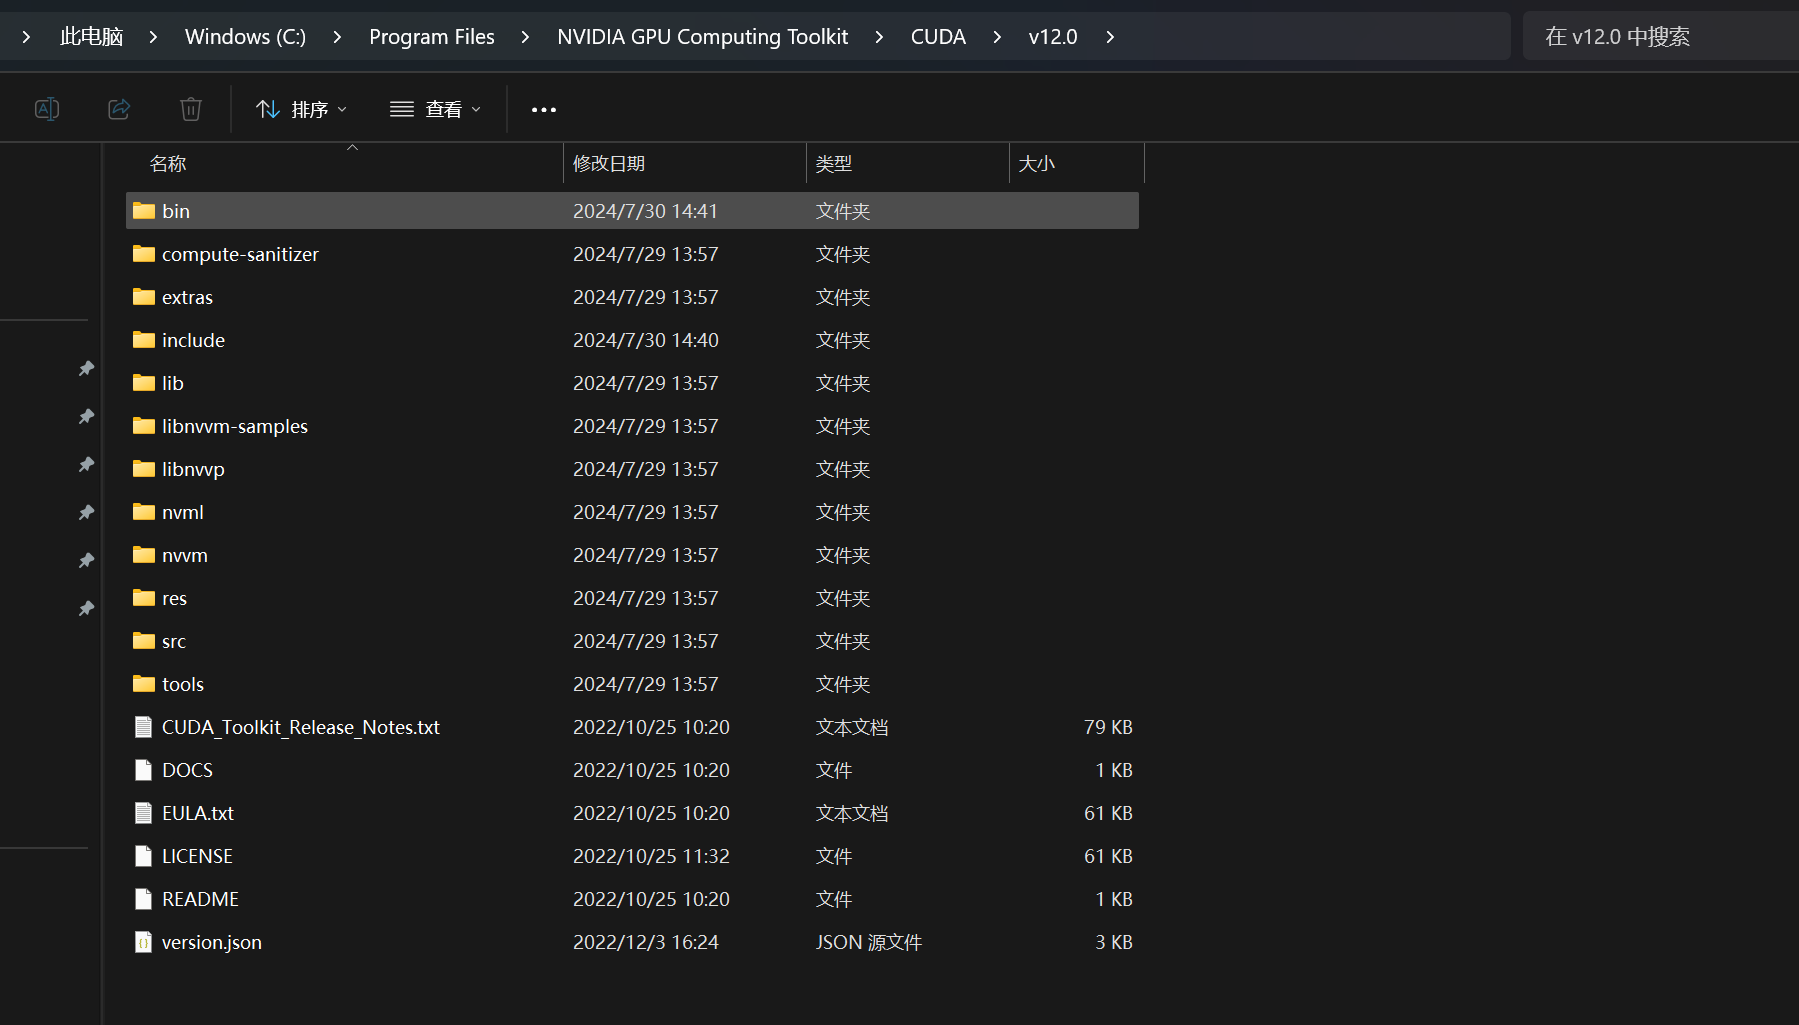Expand chevron before 此电脑 breadcrumb

click(26, 37)
